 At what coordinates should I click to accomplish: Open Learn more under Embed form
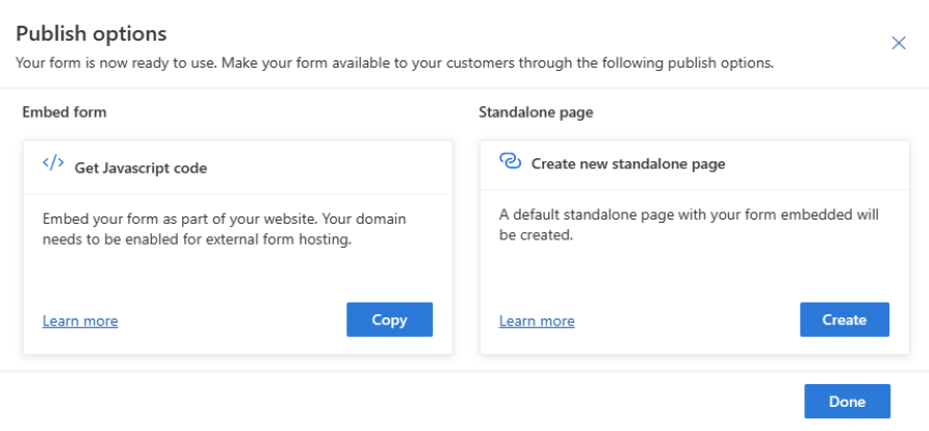(x=80, y=321)
